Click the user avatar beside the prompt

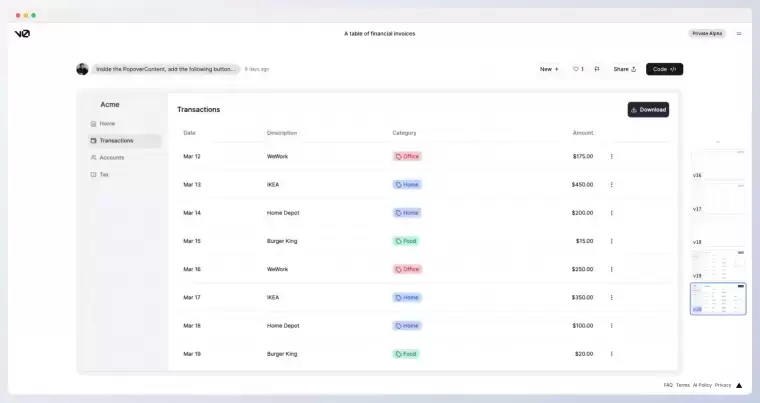82,69
